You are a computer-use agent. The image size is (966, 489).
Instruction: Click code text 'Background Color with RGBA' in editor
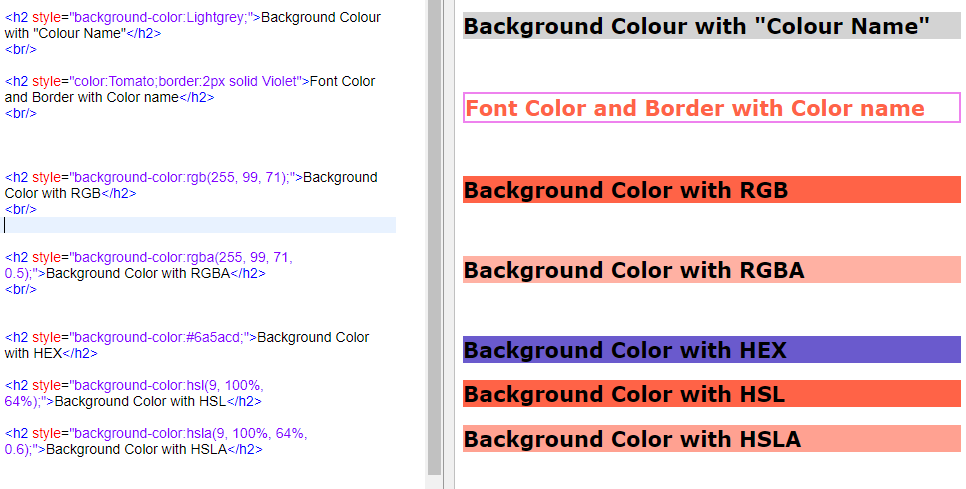138,273
